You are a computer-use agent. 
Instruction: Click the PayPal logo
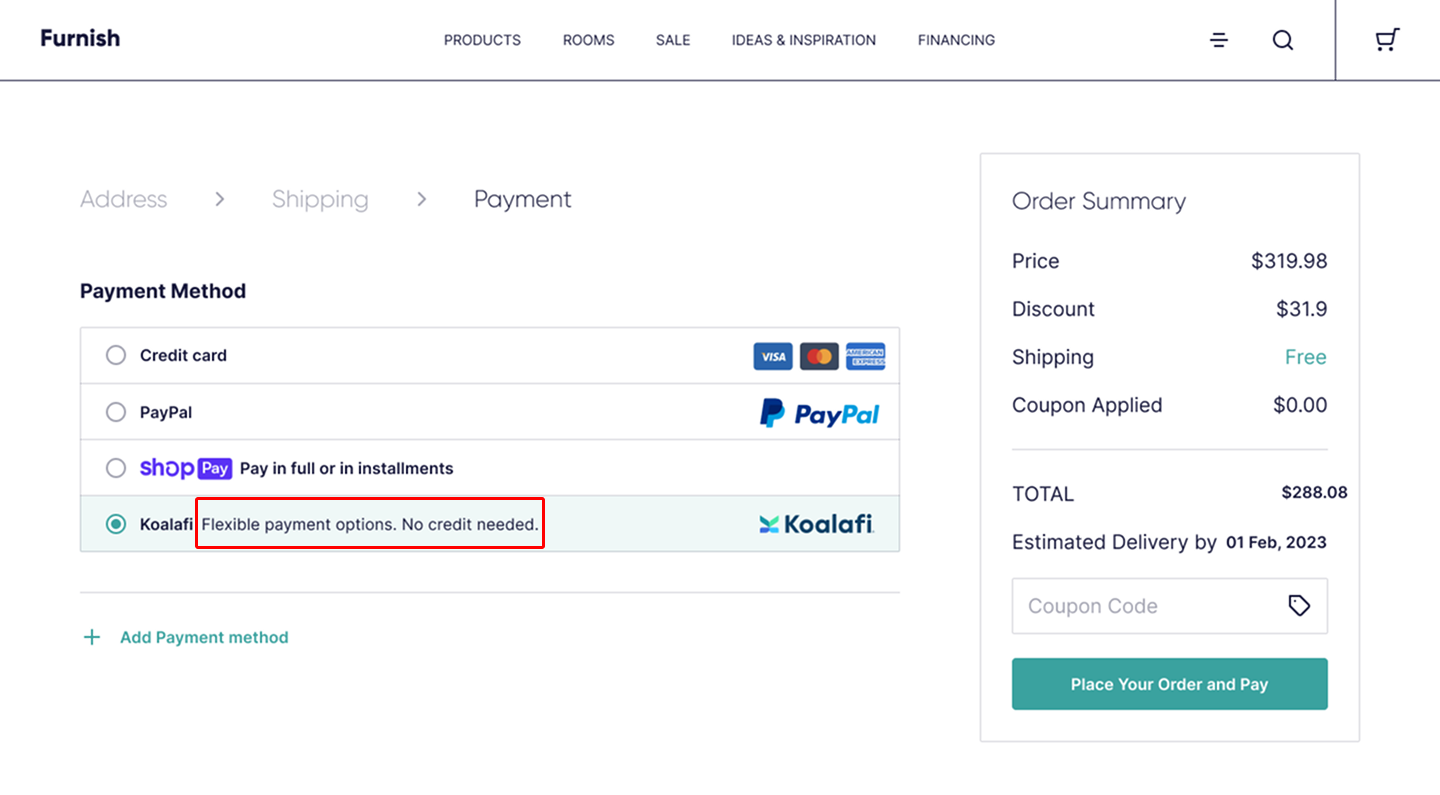point(820,412)
